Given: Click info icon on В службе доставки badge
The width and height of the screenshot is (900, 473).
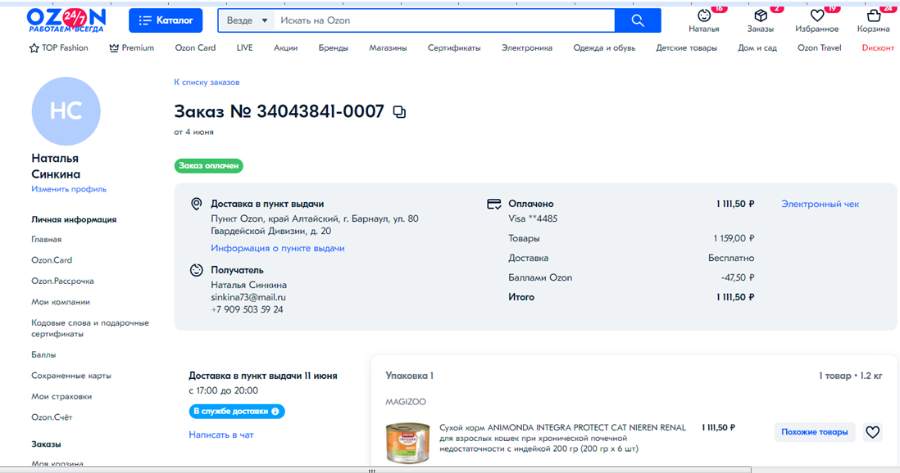Looking at the screenshot, I should pos(274,411).
